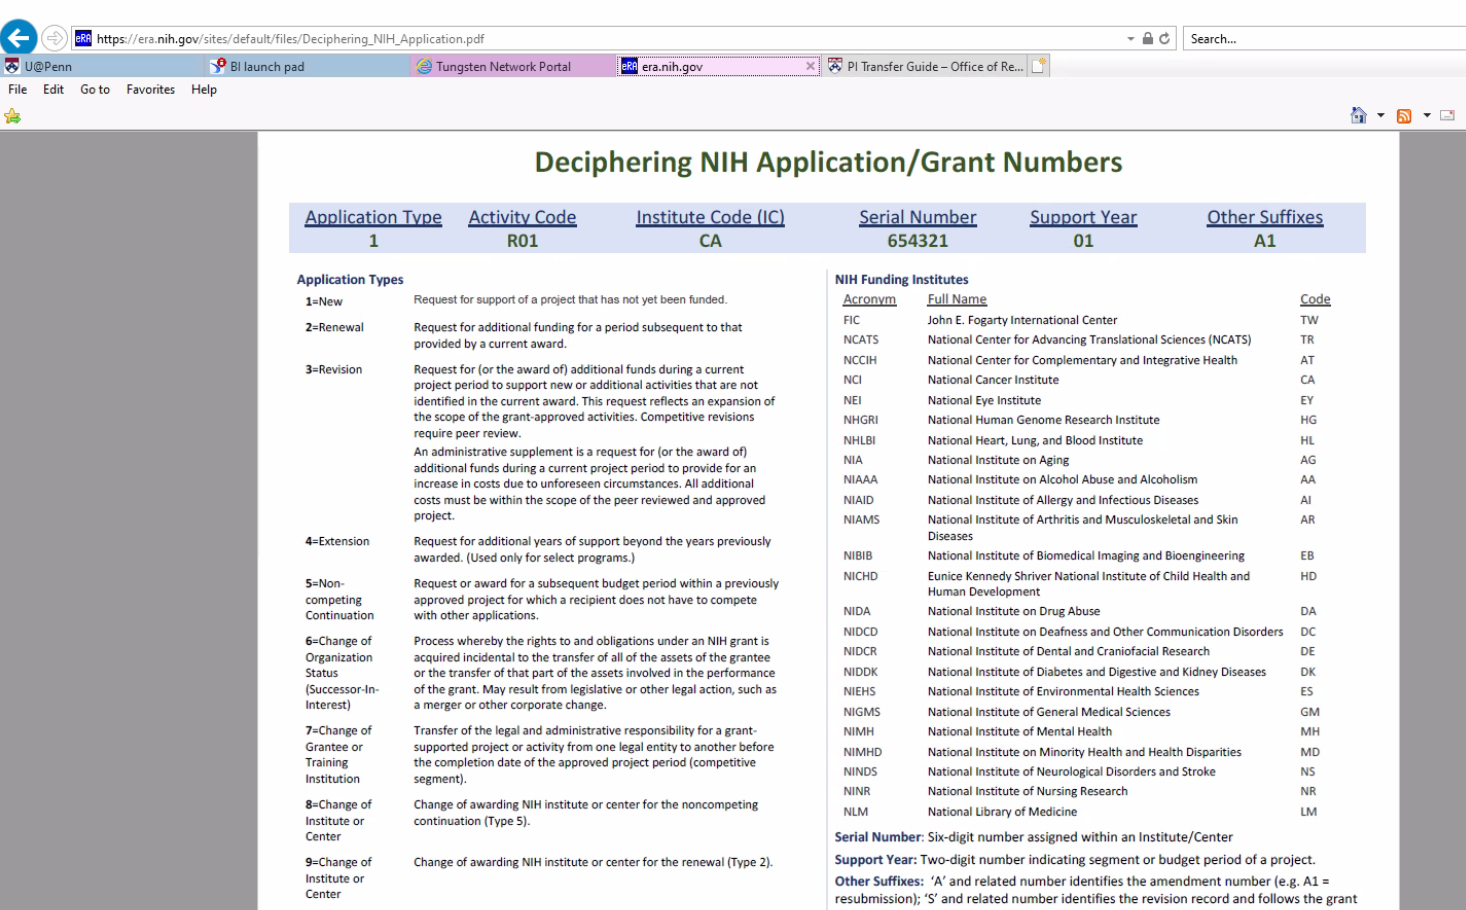Click the code MH for NIMH
The width and height of the screenshot is (1466, 910).
[1309, 732]
